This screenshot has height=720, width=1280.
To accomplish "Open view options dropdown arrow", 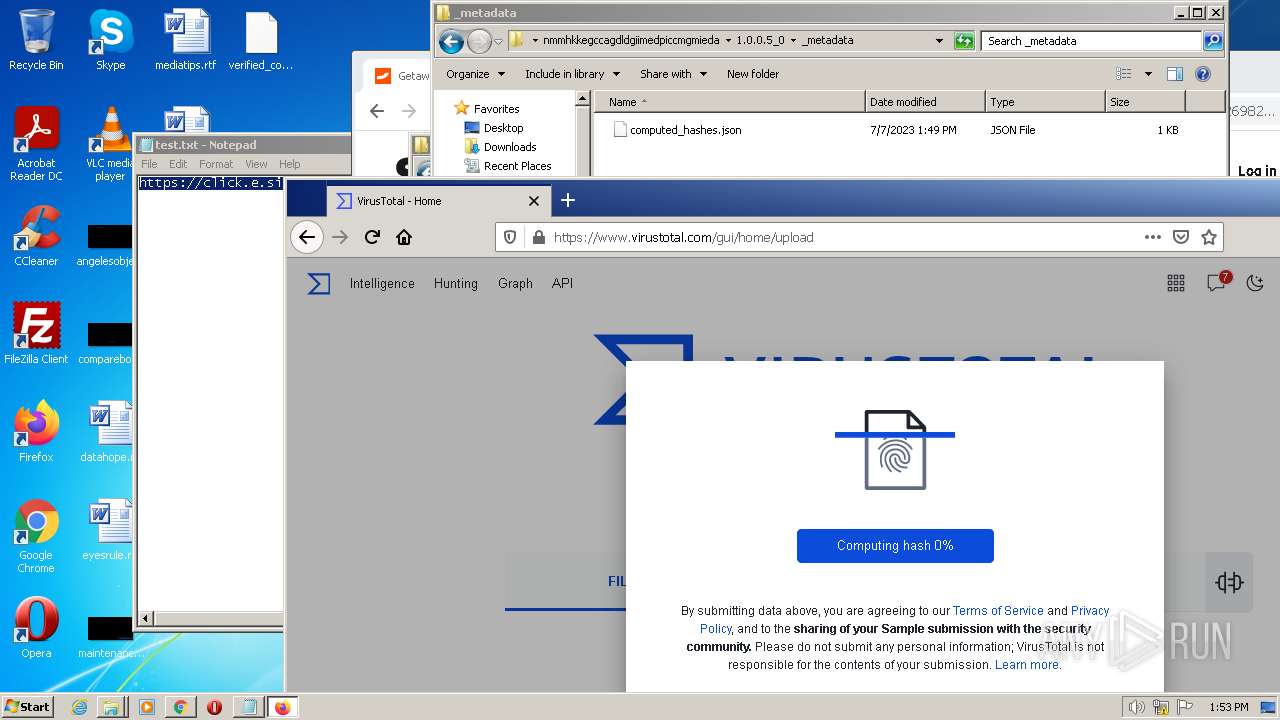I will tap(1148, 74).
